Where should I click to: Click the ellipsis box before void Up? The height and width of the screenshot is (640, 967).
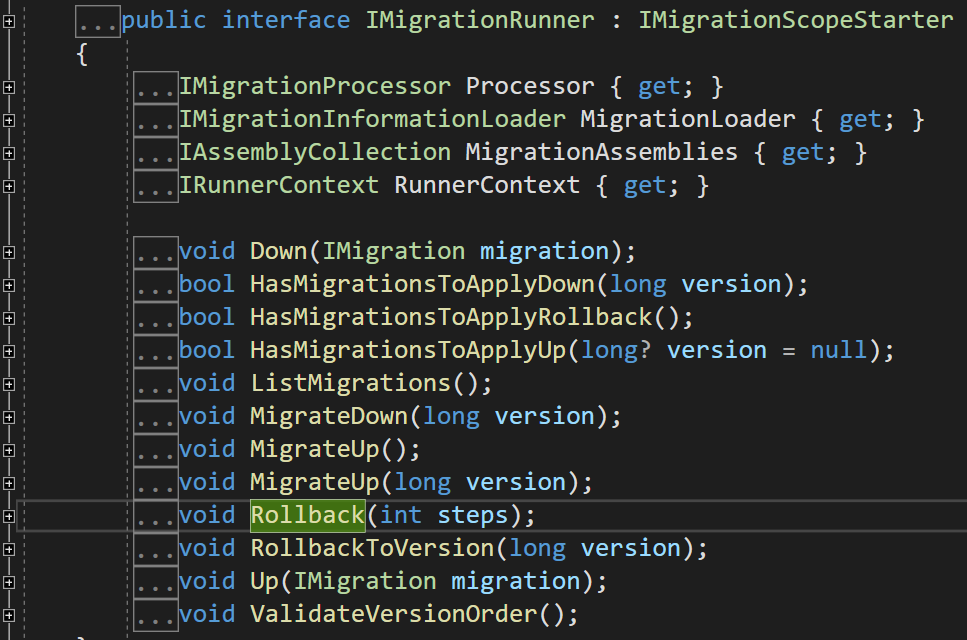click(x=156, y=582)
